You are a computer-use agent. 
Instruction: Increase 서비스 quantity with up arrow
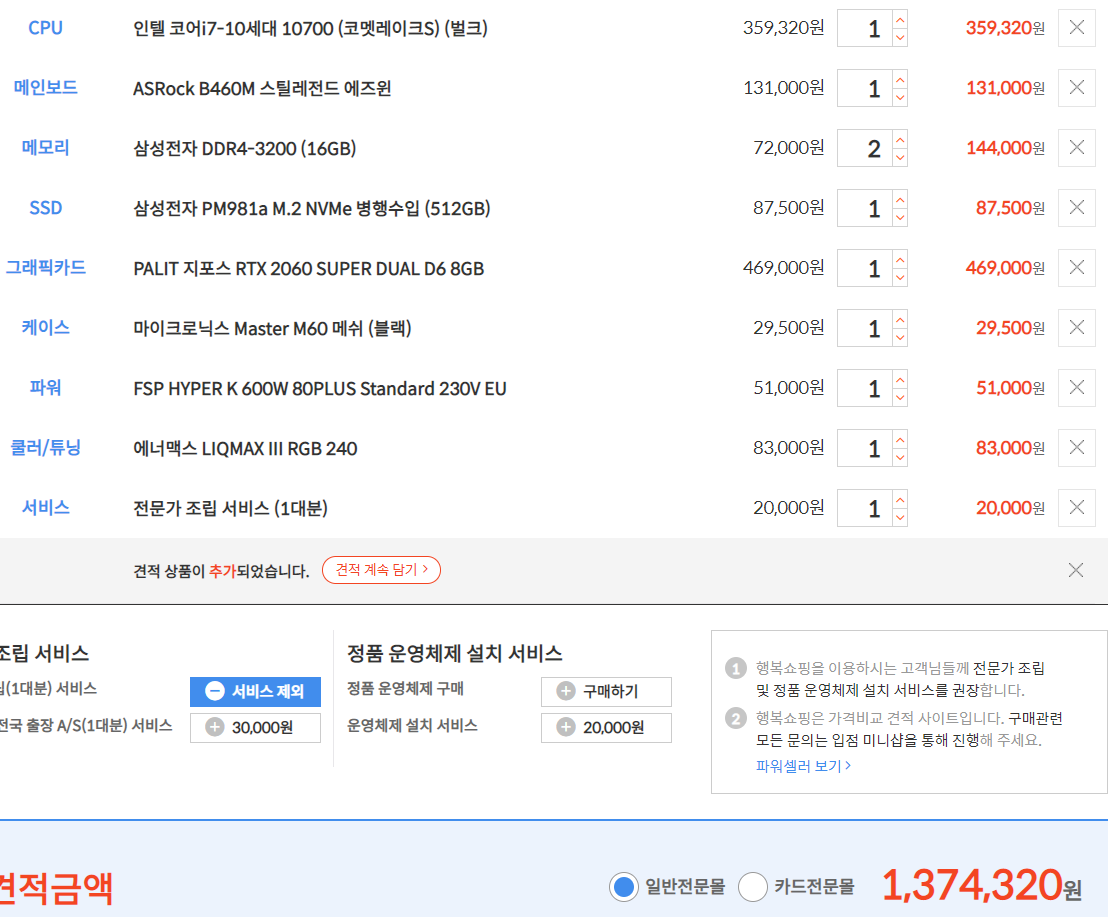pos(900,498)
